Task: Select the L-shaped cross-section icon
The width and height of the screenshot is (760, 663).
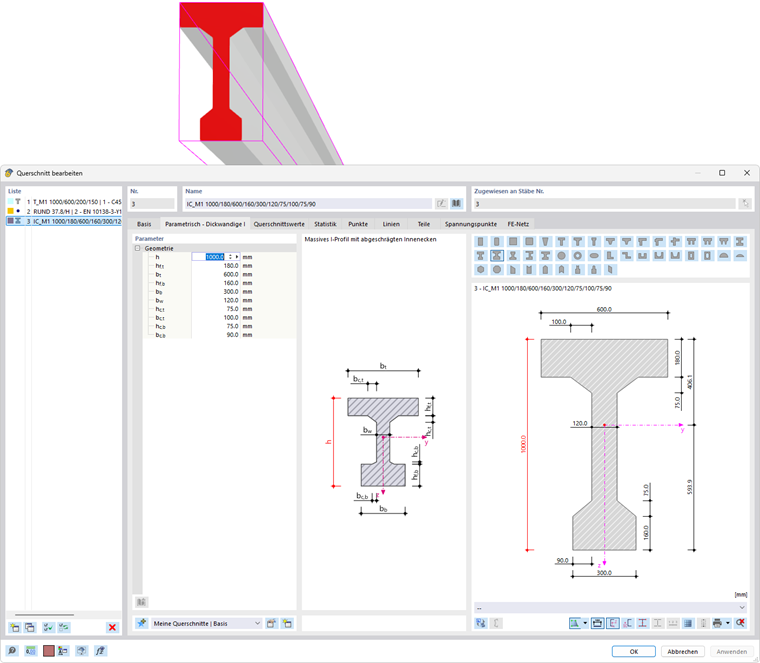Action: [x=610, y=255]
